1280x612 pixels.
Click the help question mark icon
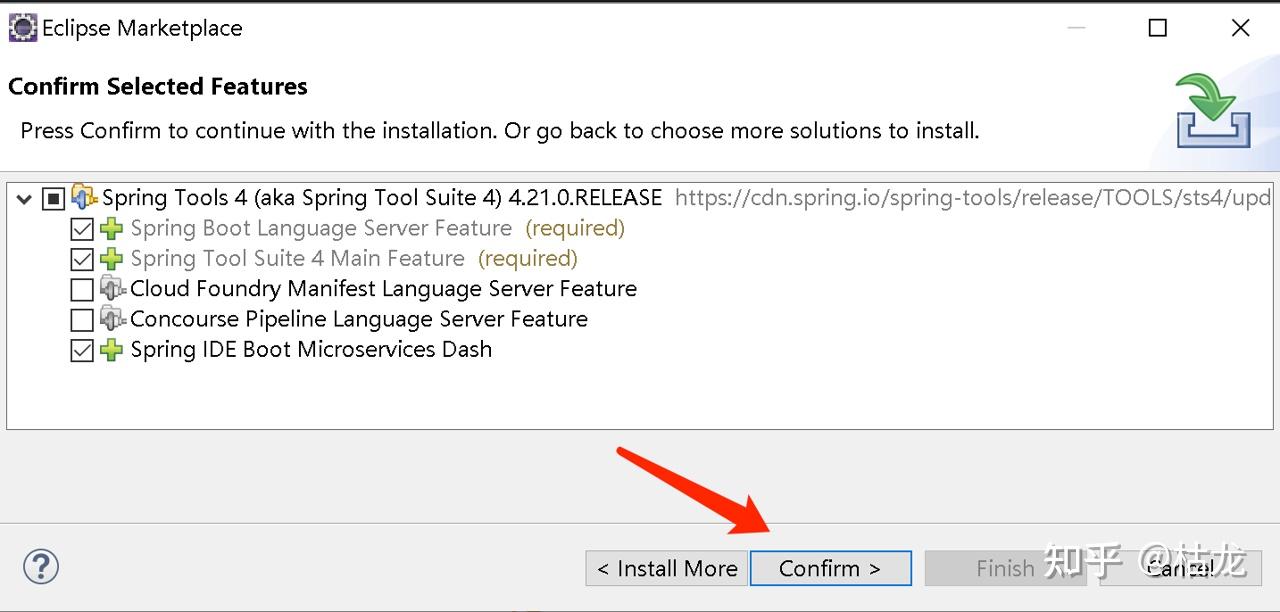point(41,567)
